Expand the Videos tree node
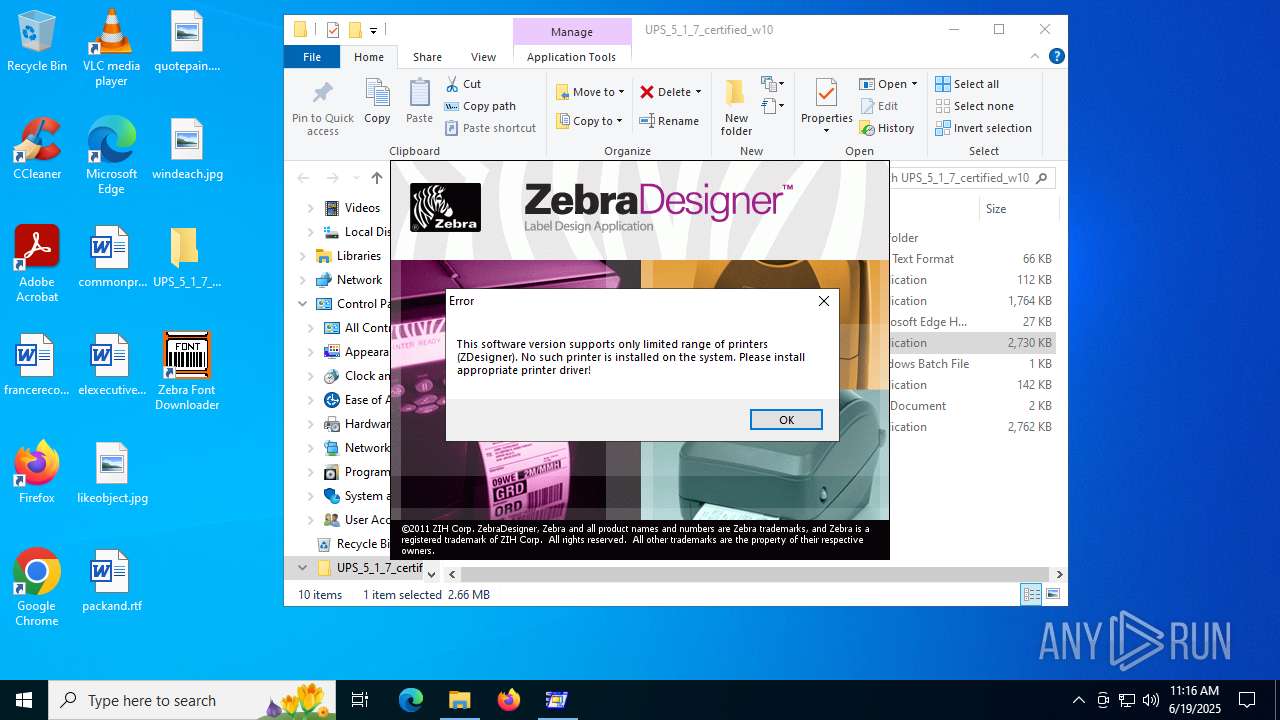1280x720 pixels. (310, 208)
